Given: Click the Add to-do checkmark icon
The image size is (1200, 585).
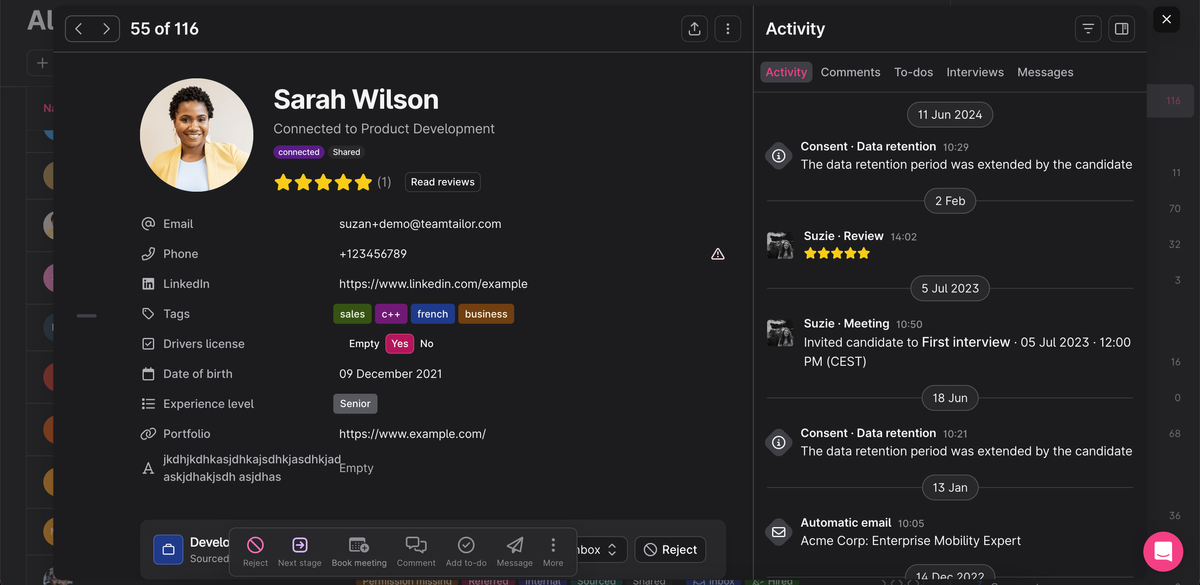Looking at the screenshot, I should click(x=466, y=545).
